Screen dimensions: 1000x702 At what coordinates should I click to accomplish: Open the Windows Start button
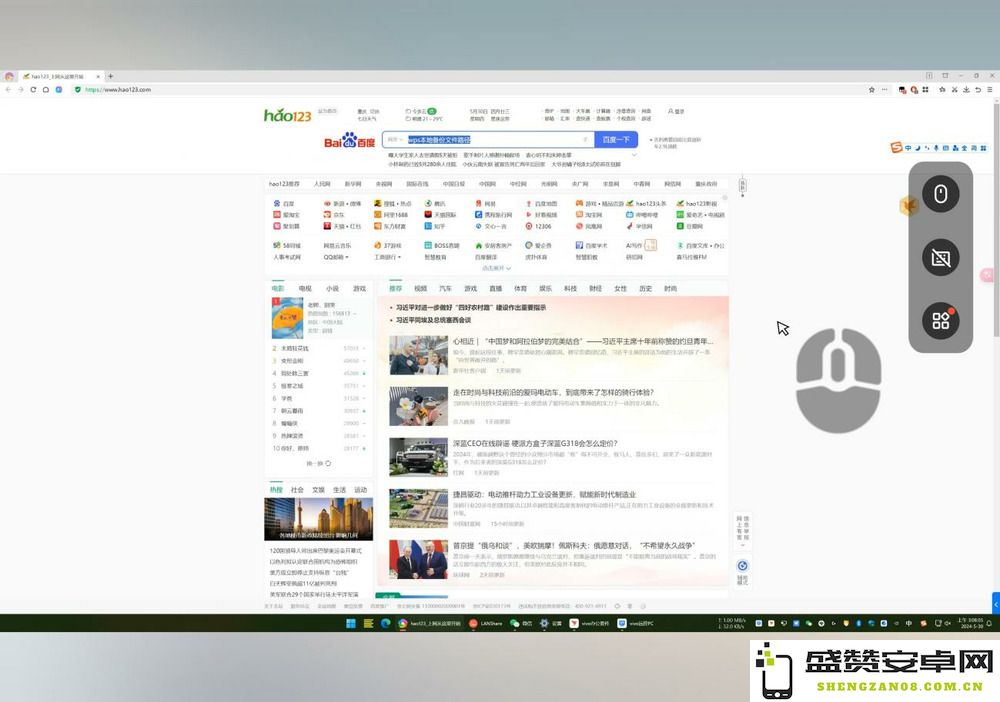(351, 624)
